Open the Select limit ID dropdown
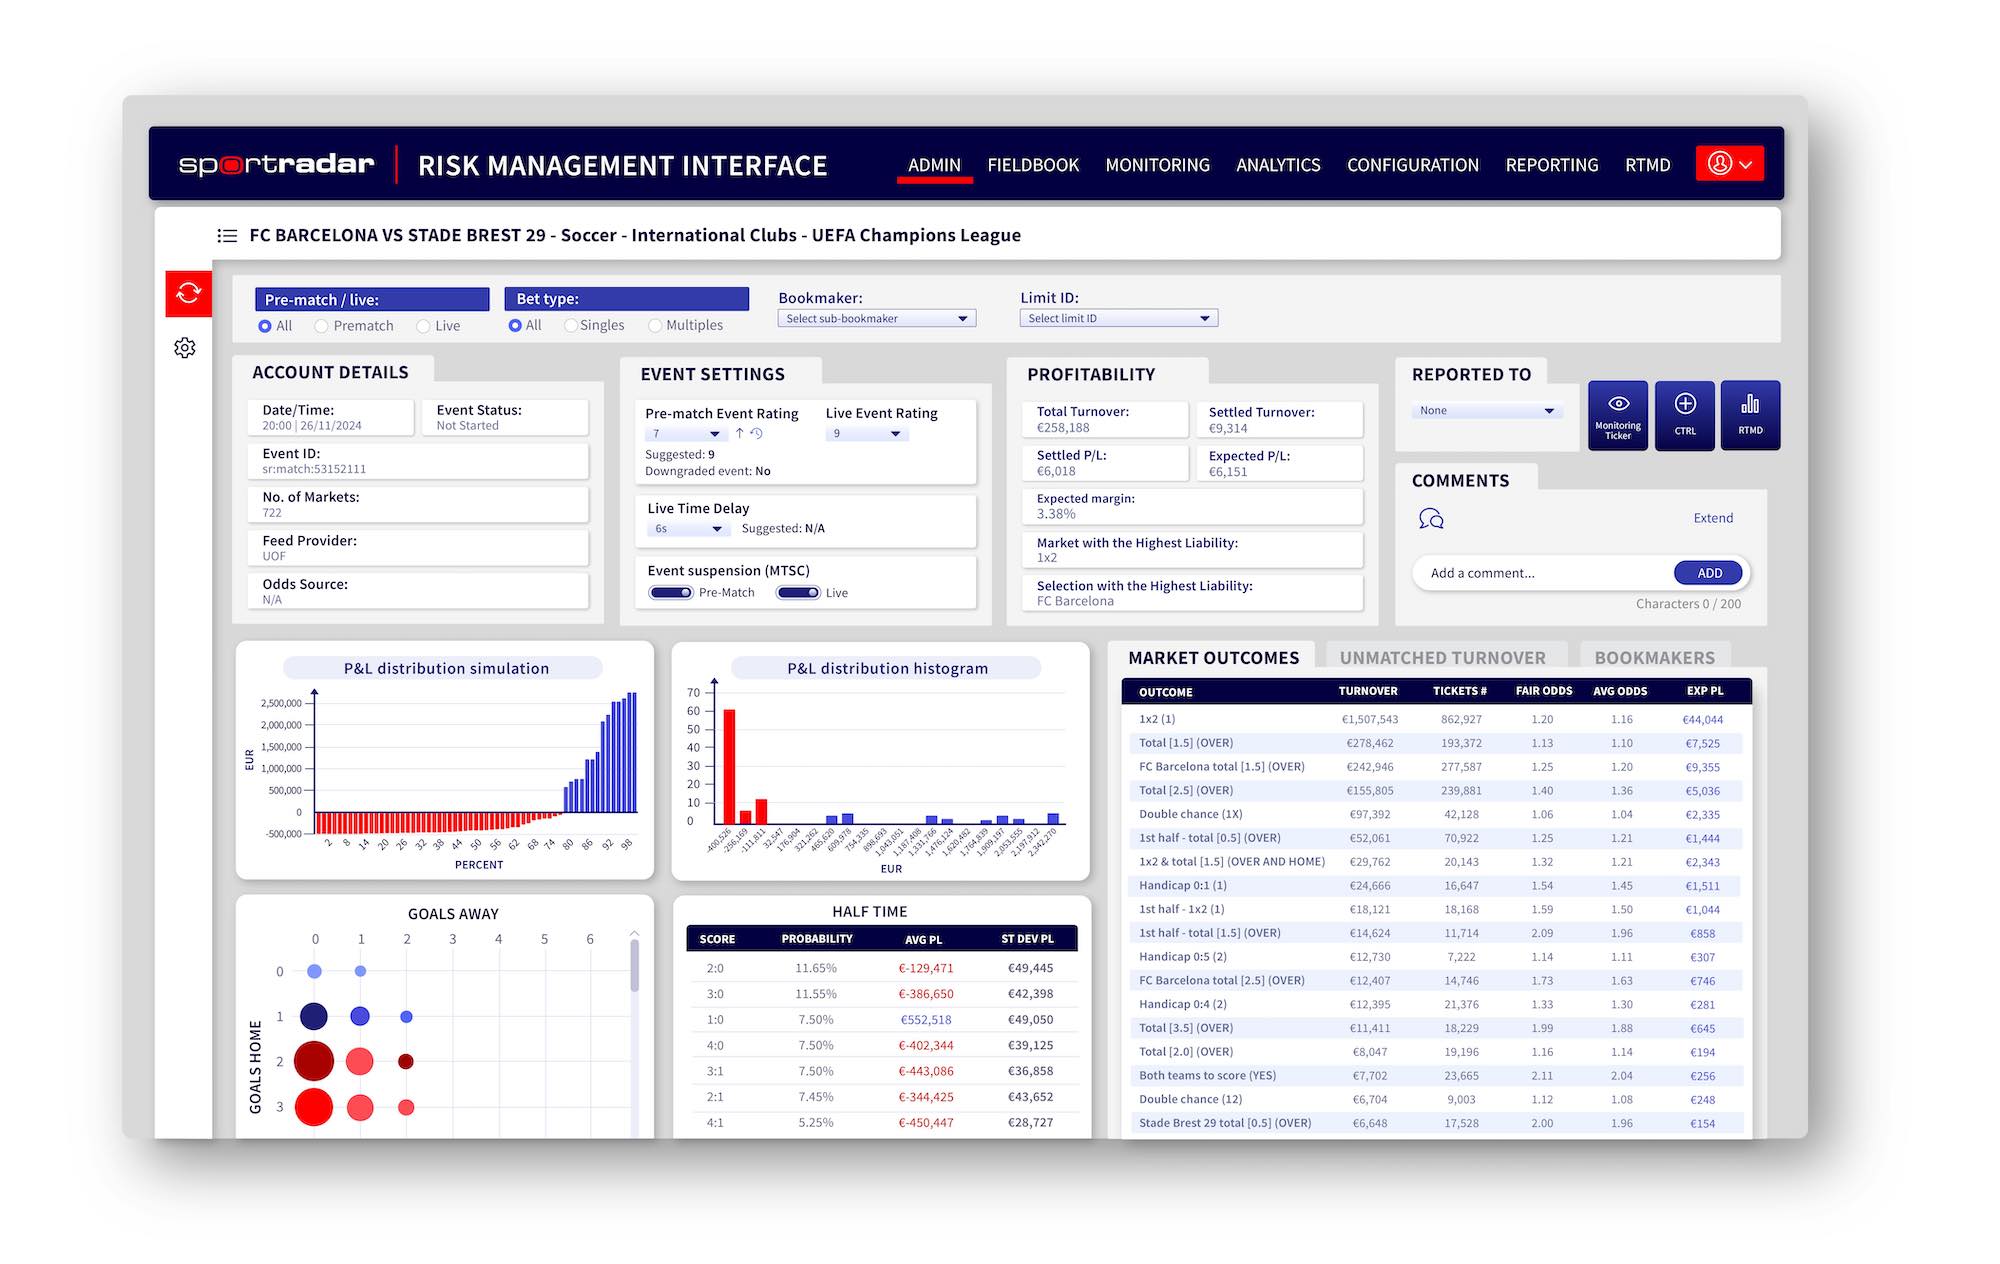The height and width of the screenshot is (1264, 2000). tap(1118, 319)
